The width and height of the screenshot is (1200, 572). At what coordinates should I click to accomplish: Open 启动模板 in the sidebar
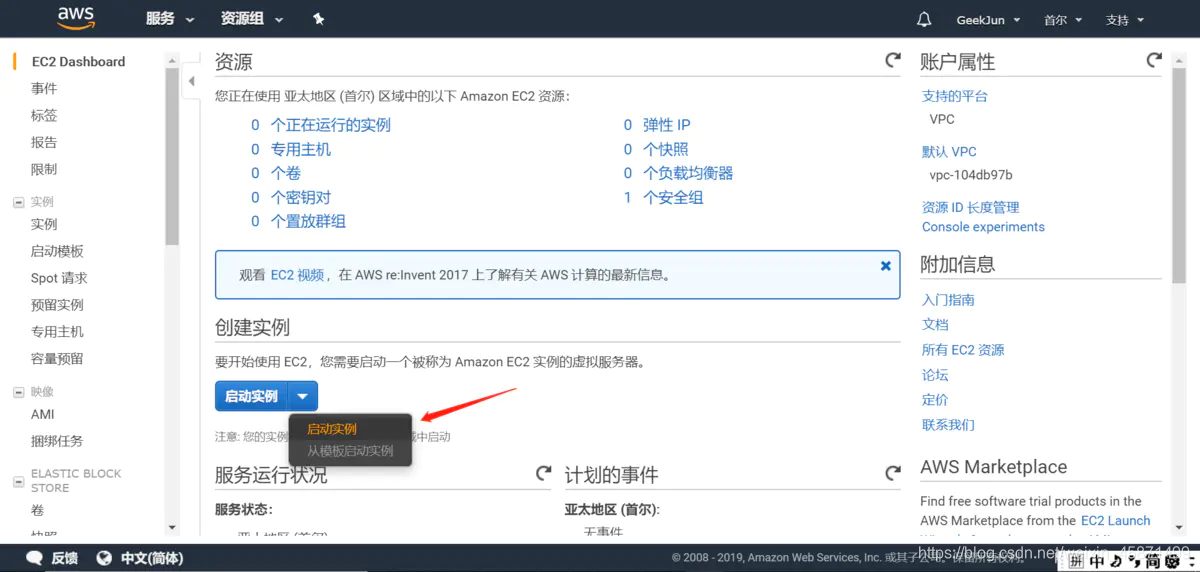coord(57,251)
